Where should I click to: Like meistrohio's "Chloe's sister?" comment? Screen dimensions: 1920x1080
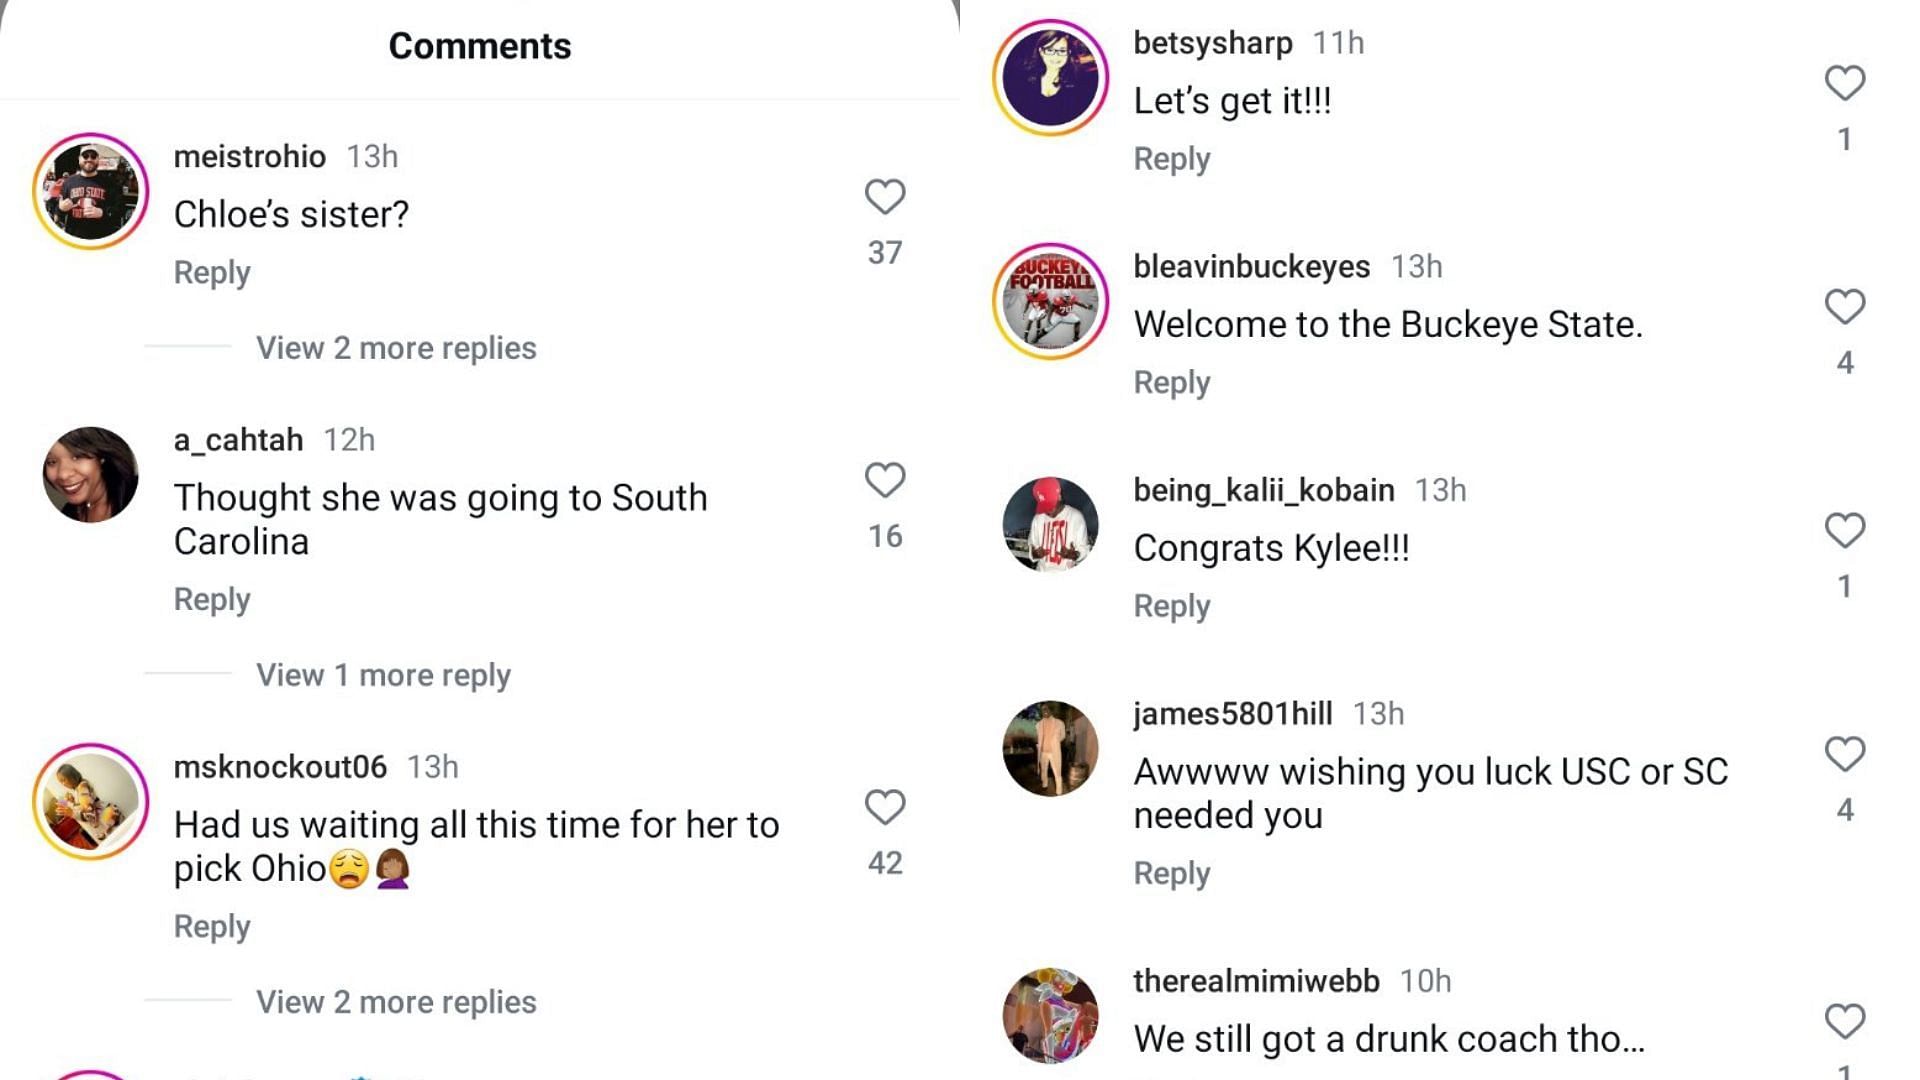tap(884, 197)
